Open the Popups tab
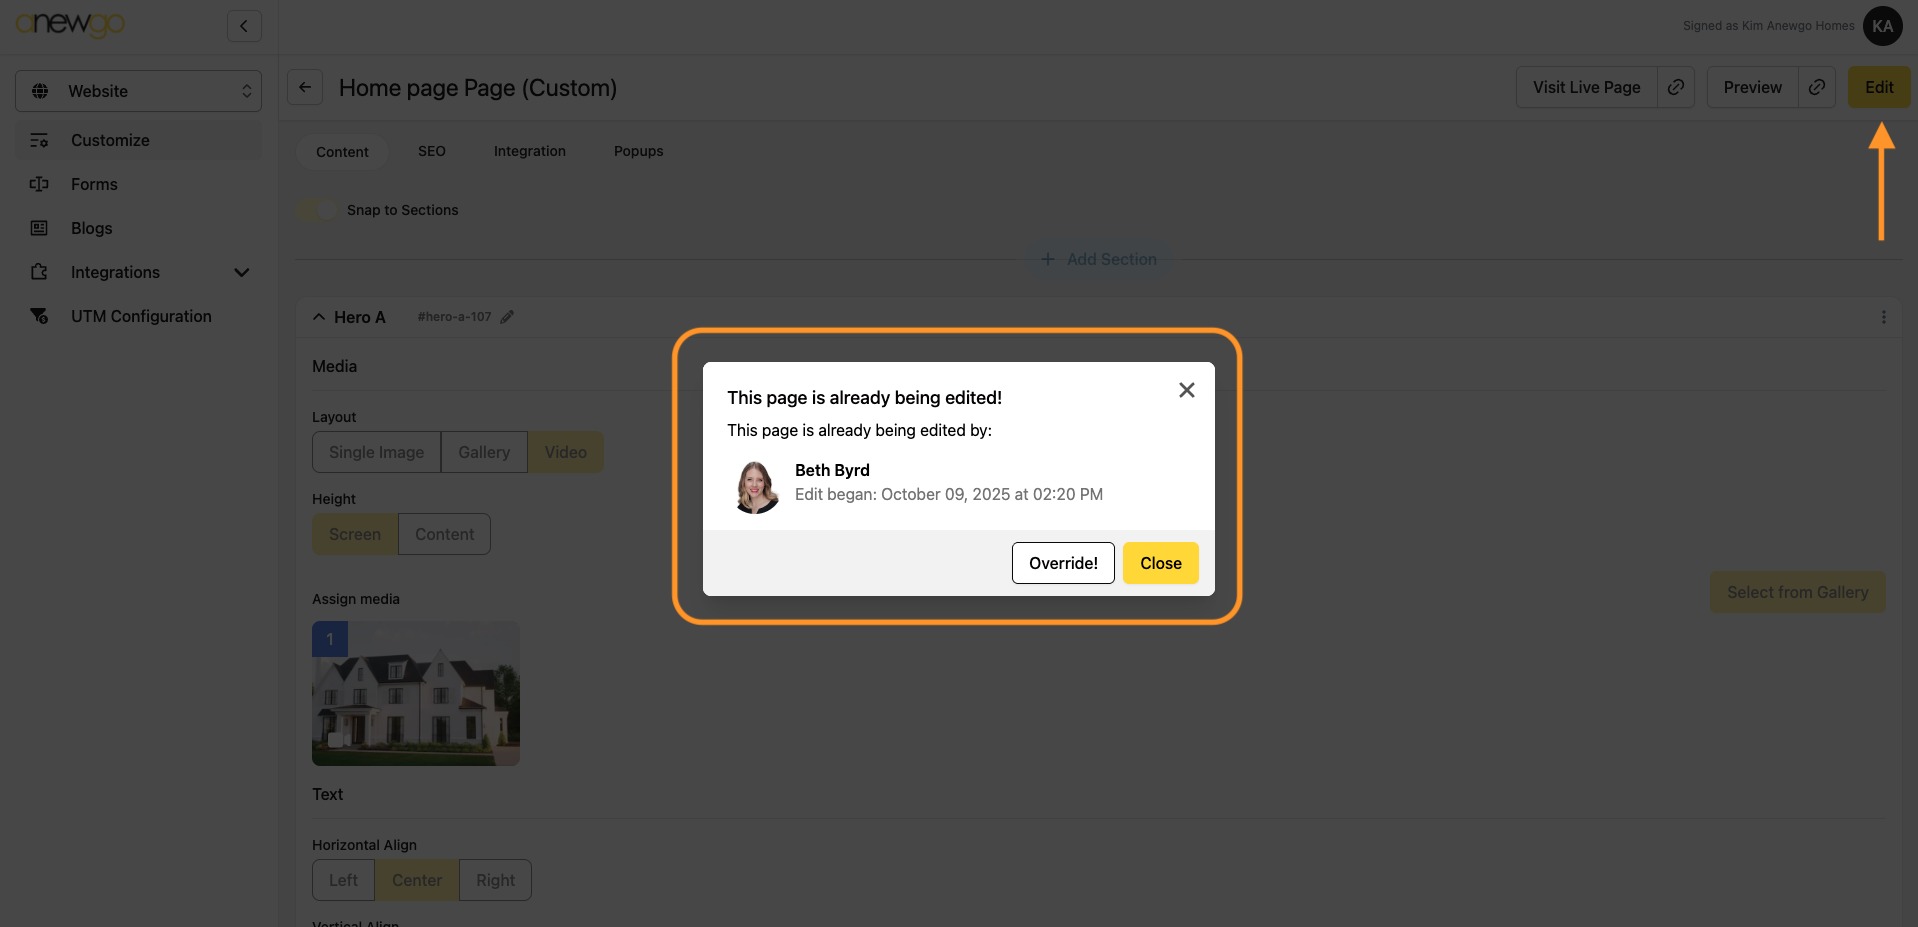1918x927 pixels. [x=638, y=151]
